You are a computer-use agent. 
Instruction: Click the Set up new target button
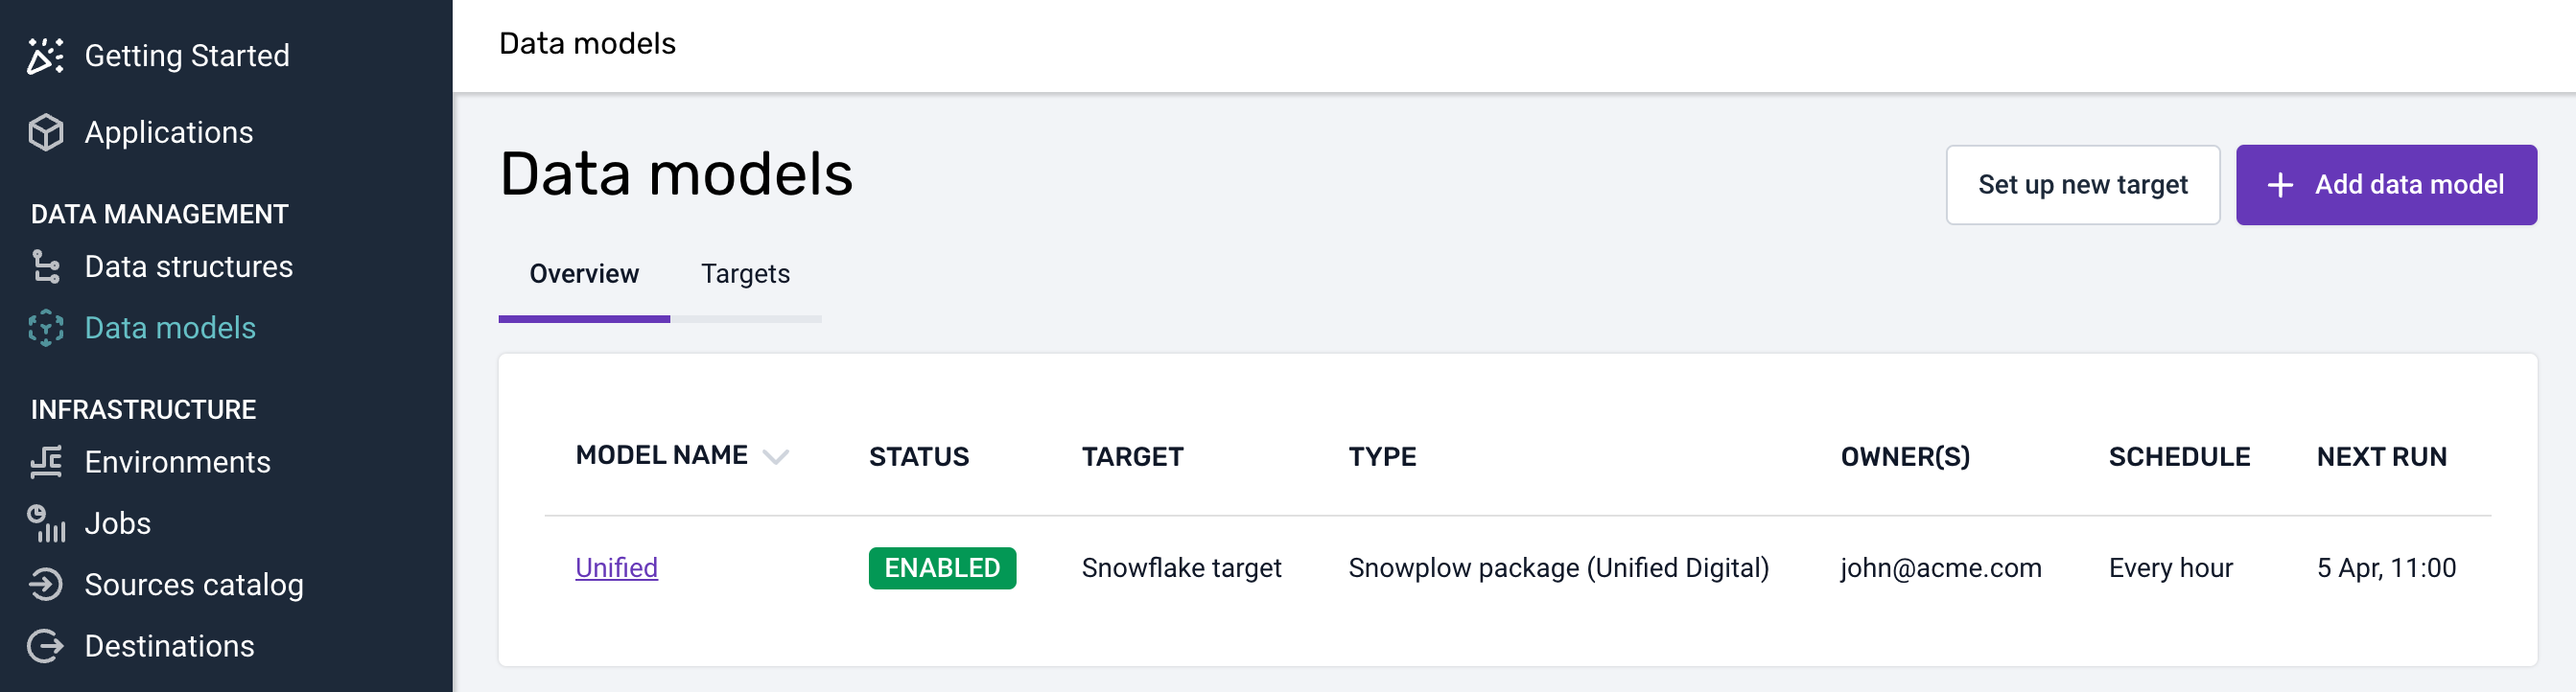2082,185
